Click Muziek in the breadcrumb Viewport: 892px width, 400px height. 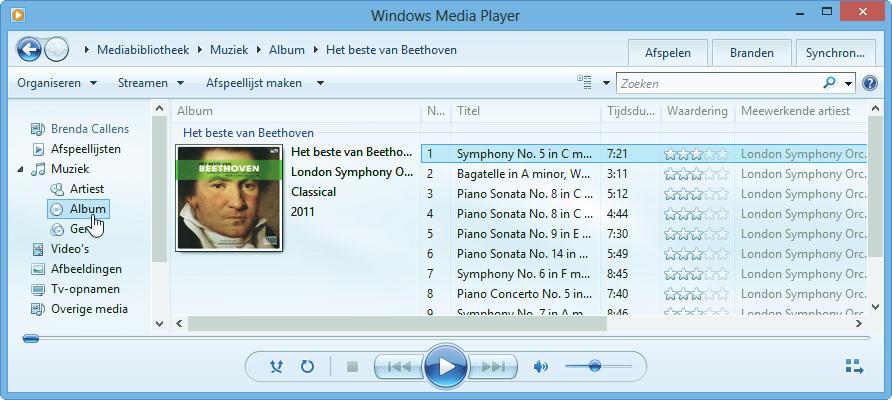[229, 50]
